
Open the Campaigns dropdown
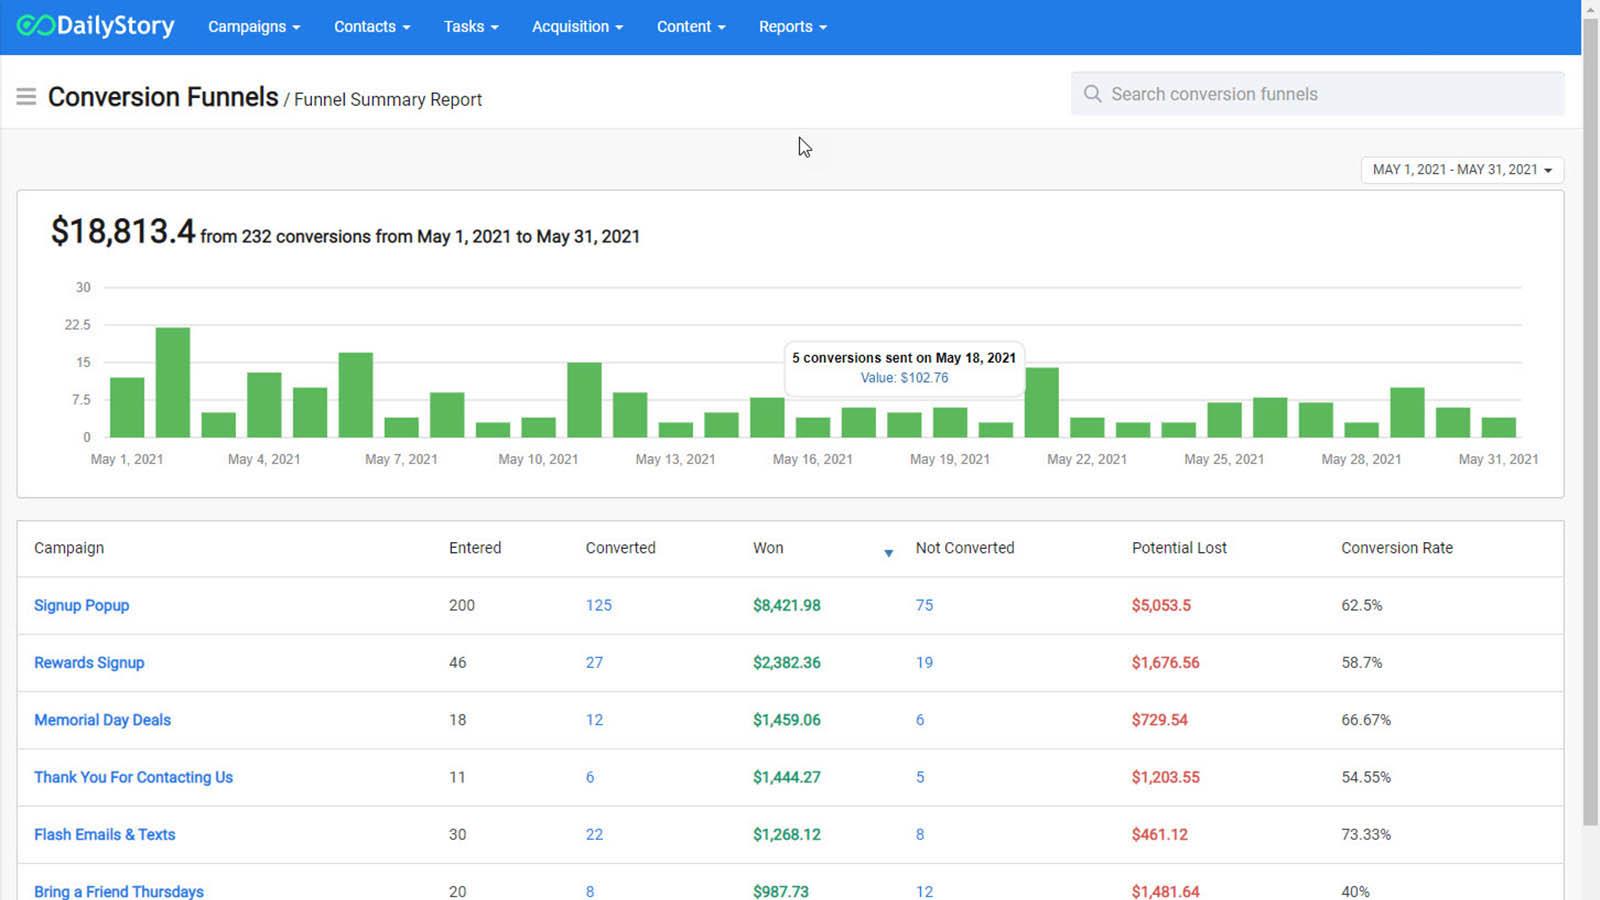point(253,27)
